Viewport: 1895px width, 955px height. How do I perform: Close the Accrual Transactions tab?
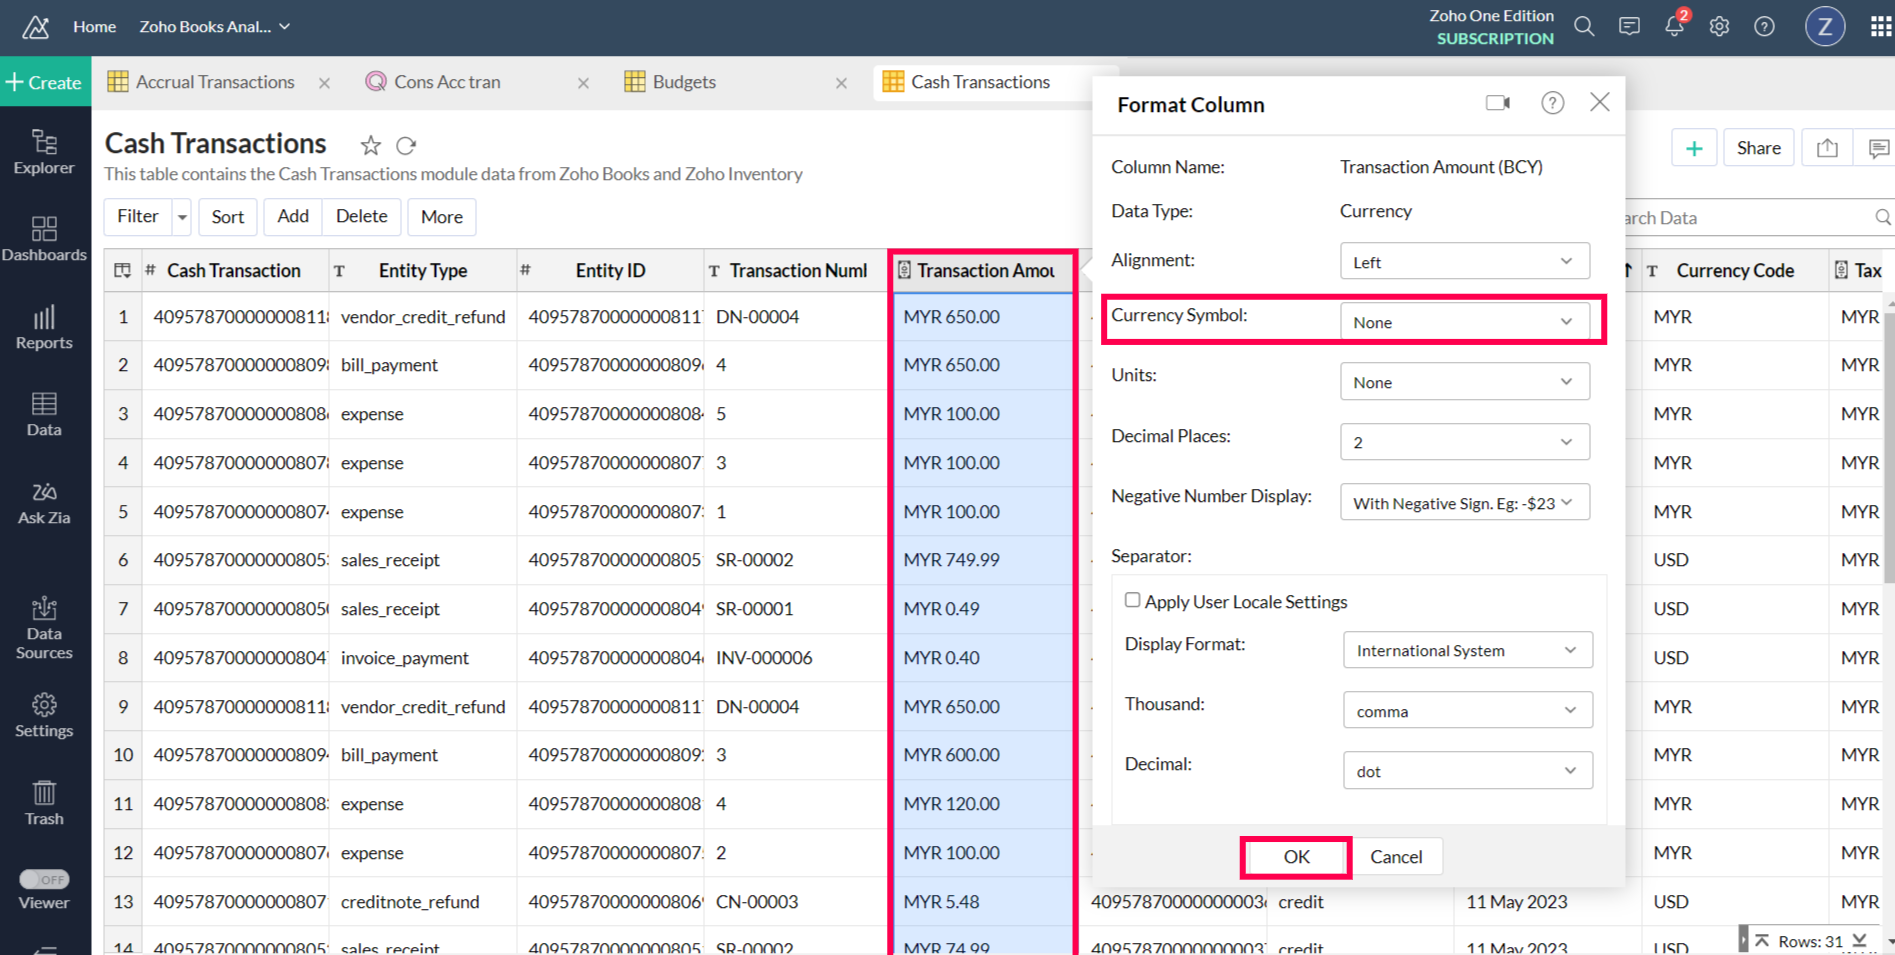click(x=324, y=83)
